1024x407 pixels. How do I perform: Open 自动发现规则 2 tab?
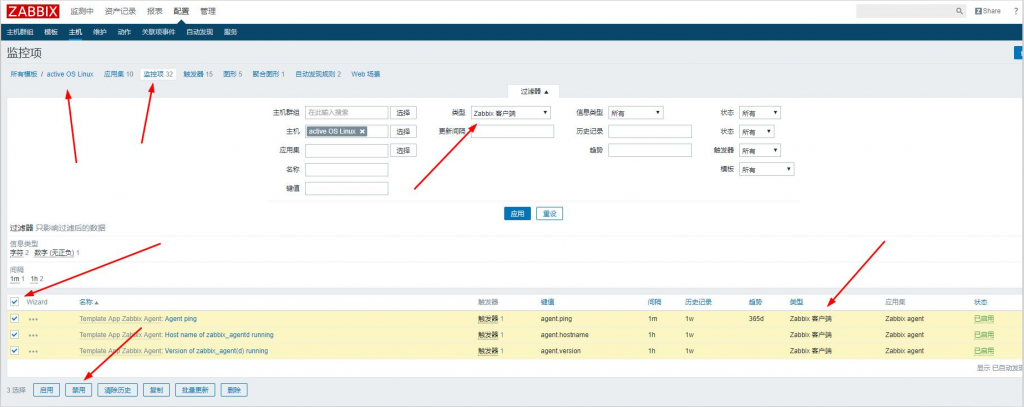click(318, 74)
